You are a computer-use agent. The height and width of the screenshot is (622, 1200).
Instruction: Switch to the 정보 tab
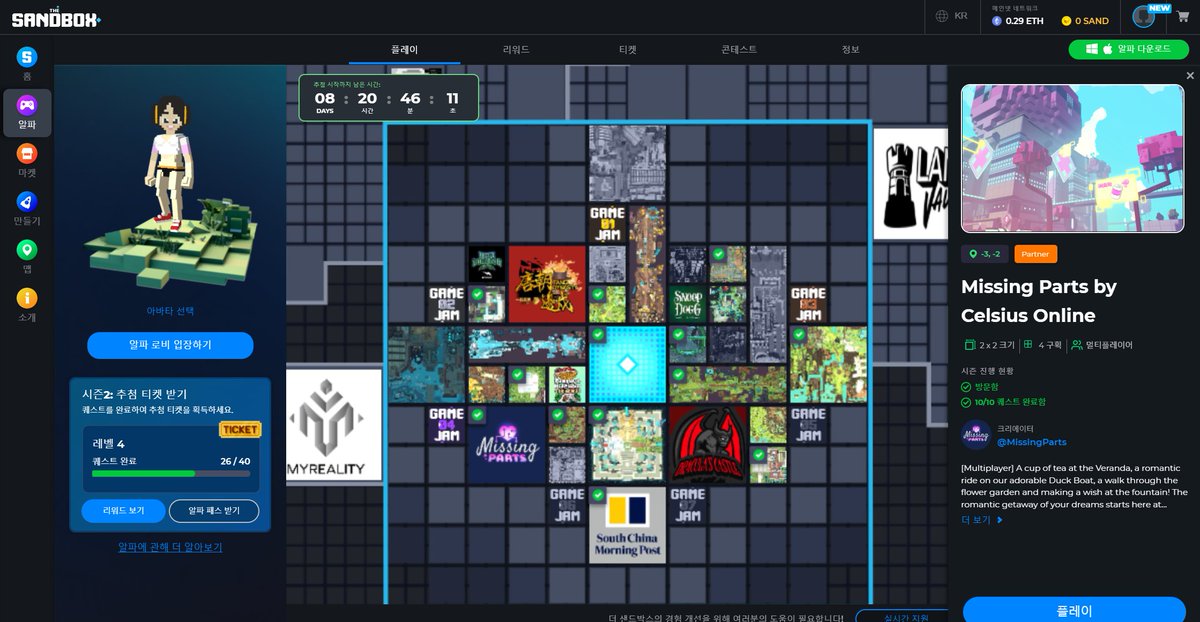pyautogui.click(x=850, y=49)
